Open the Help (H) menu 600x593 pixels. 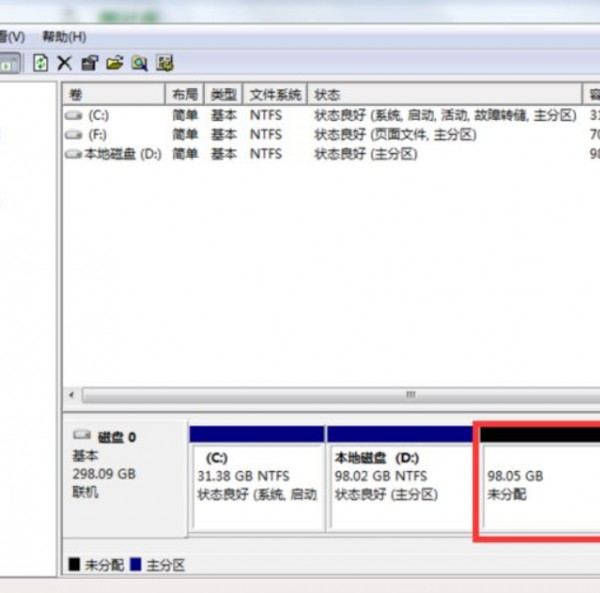pos(63,37)
